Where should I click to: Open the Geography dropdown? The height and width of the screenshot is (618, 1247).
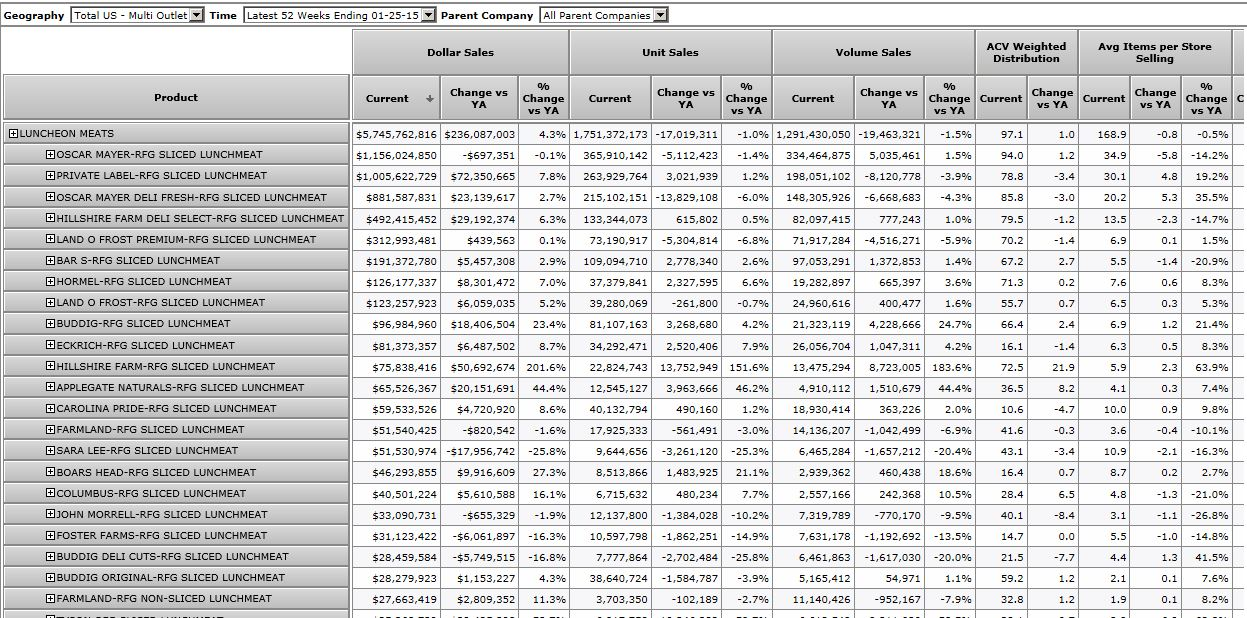pyautogui.click(x=196, y=15)
